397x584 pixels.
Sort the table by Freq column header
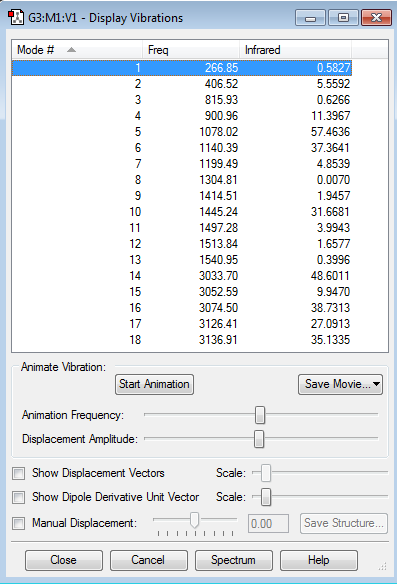(x=190, y=50)
